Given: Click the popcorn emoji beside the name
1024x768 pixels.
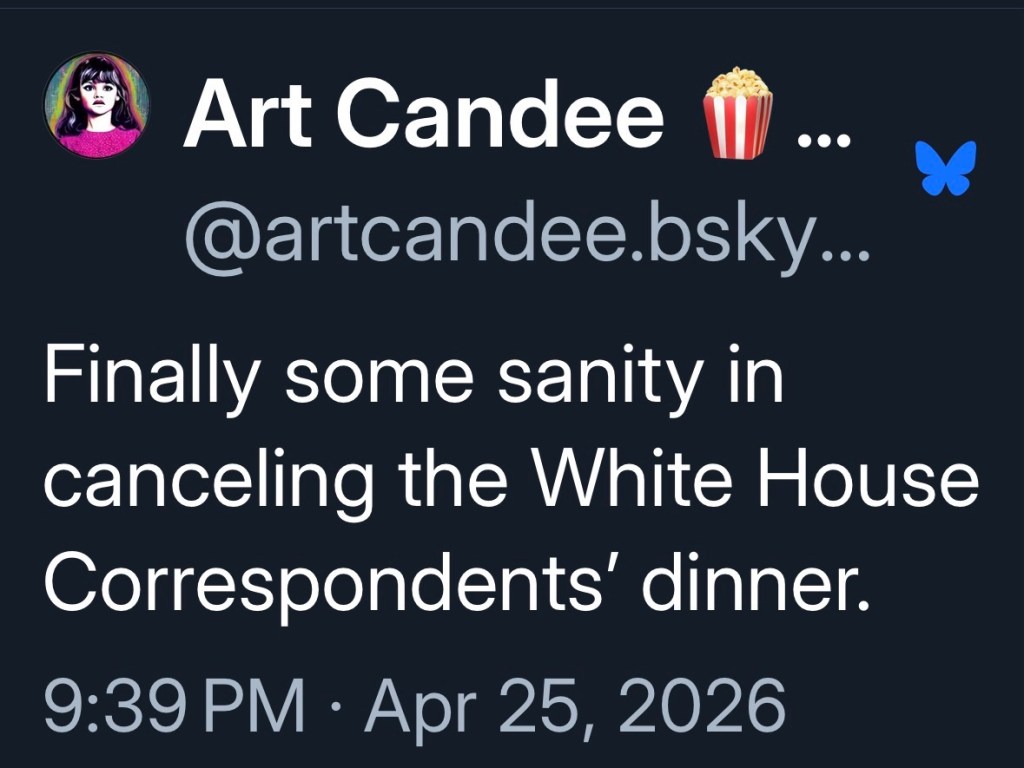Looking at the screenshot, I should [738, 113].
